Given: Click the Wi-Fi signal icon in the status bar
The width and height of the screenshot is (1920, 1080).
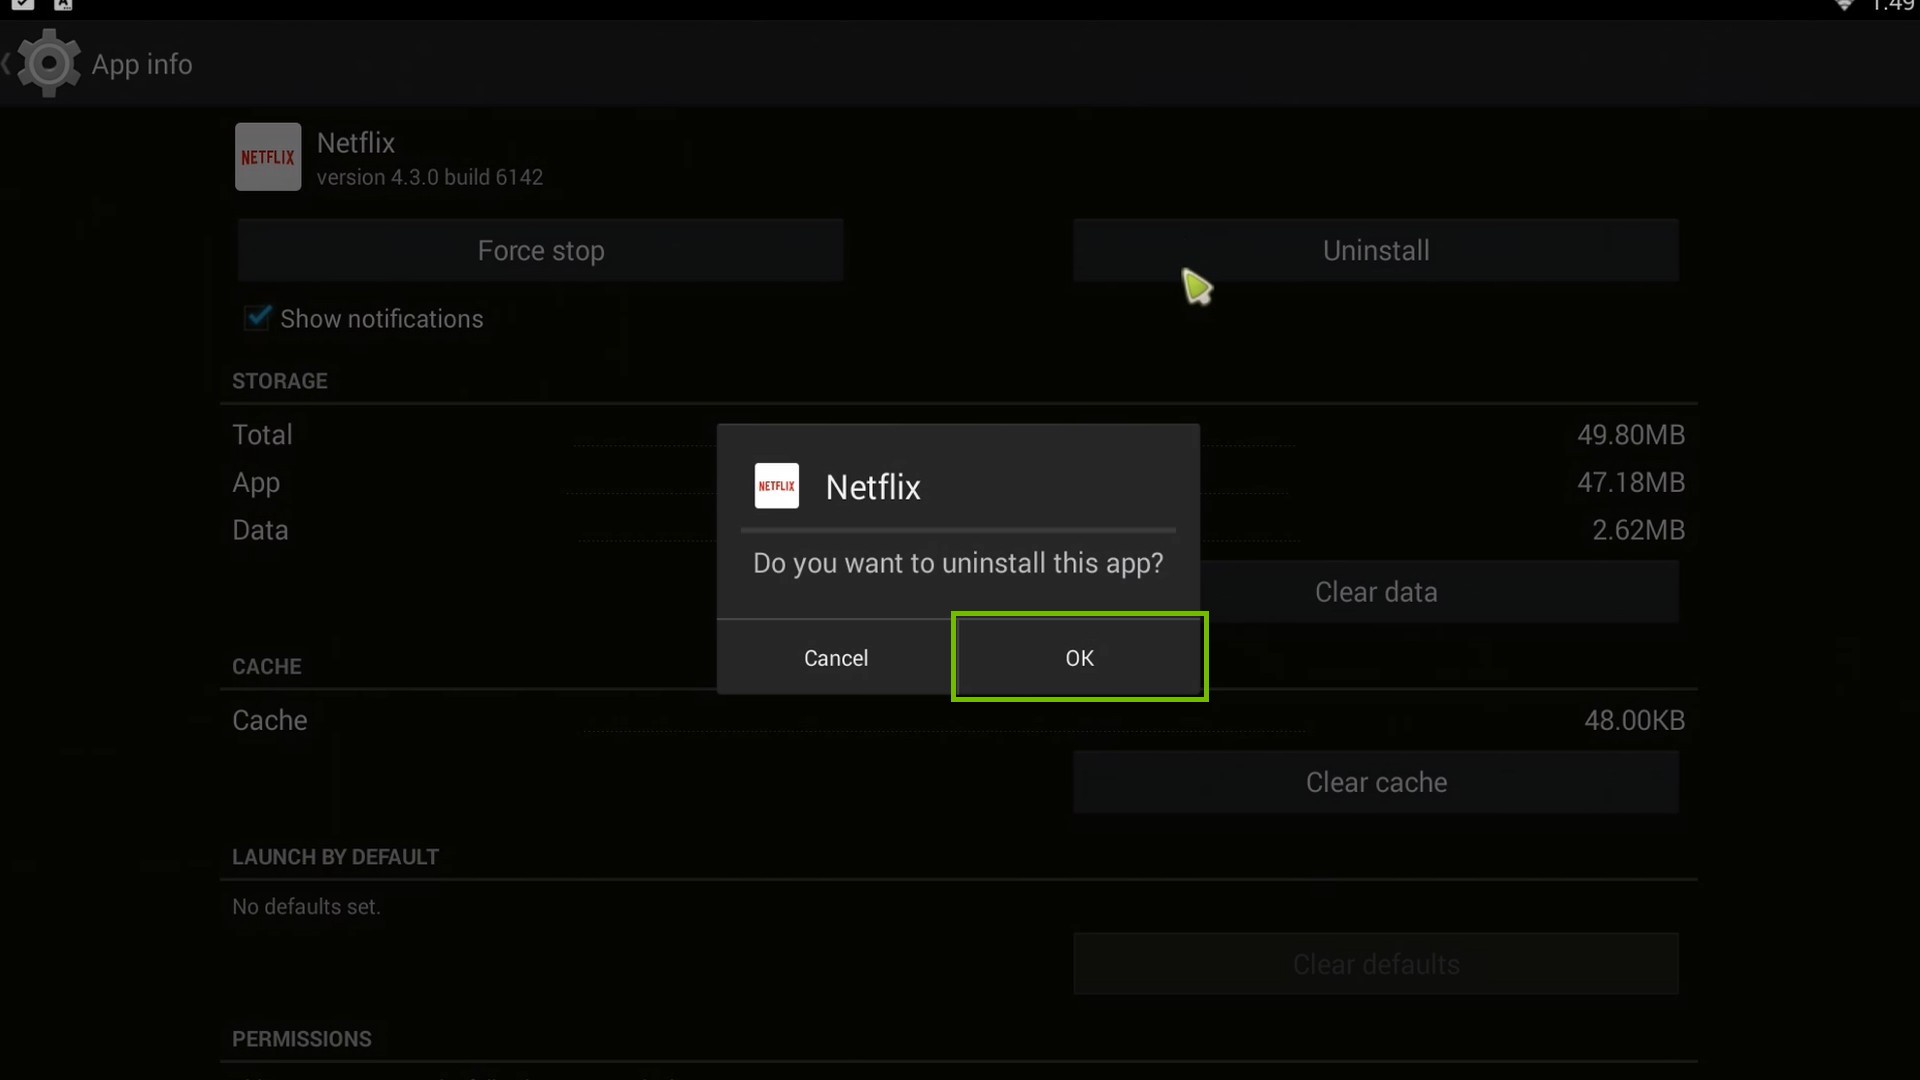Looking at the screenshot, I should pos(1845,7).
